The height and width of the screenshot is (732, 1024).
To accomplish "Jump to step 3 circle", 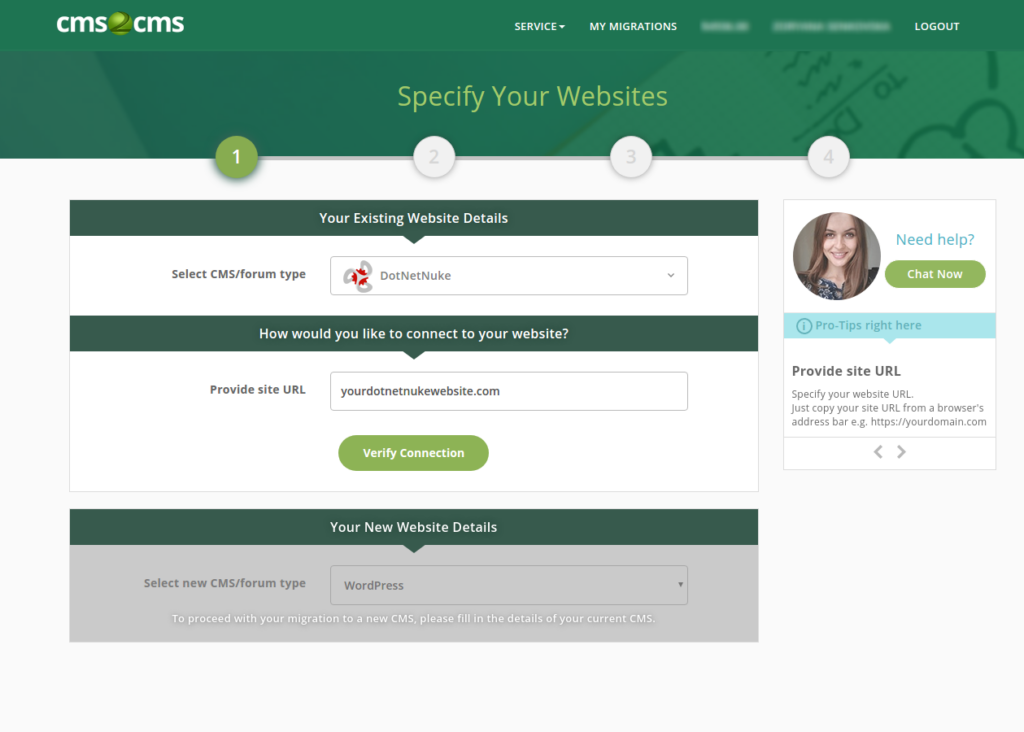I will (631, 157).
